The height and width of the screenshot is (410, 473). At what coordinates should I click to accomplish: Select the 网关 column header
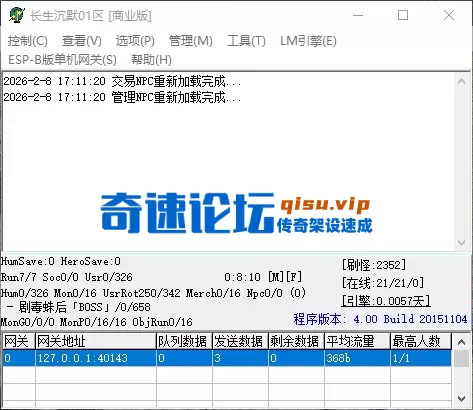pyautogui.click(x=18, y=341)
